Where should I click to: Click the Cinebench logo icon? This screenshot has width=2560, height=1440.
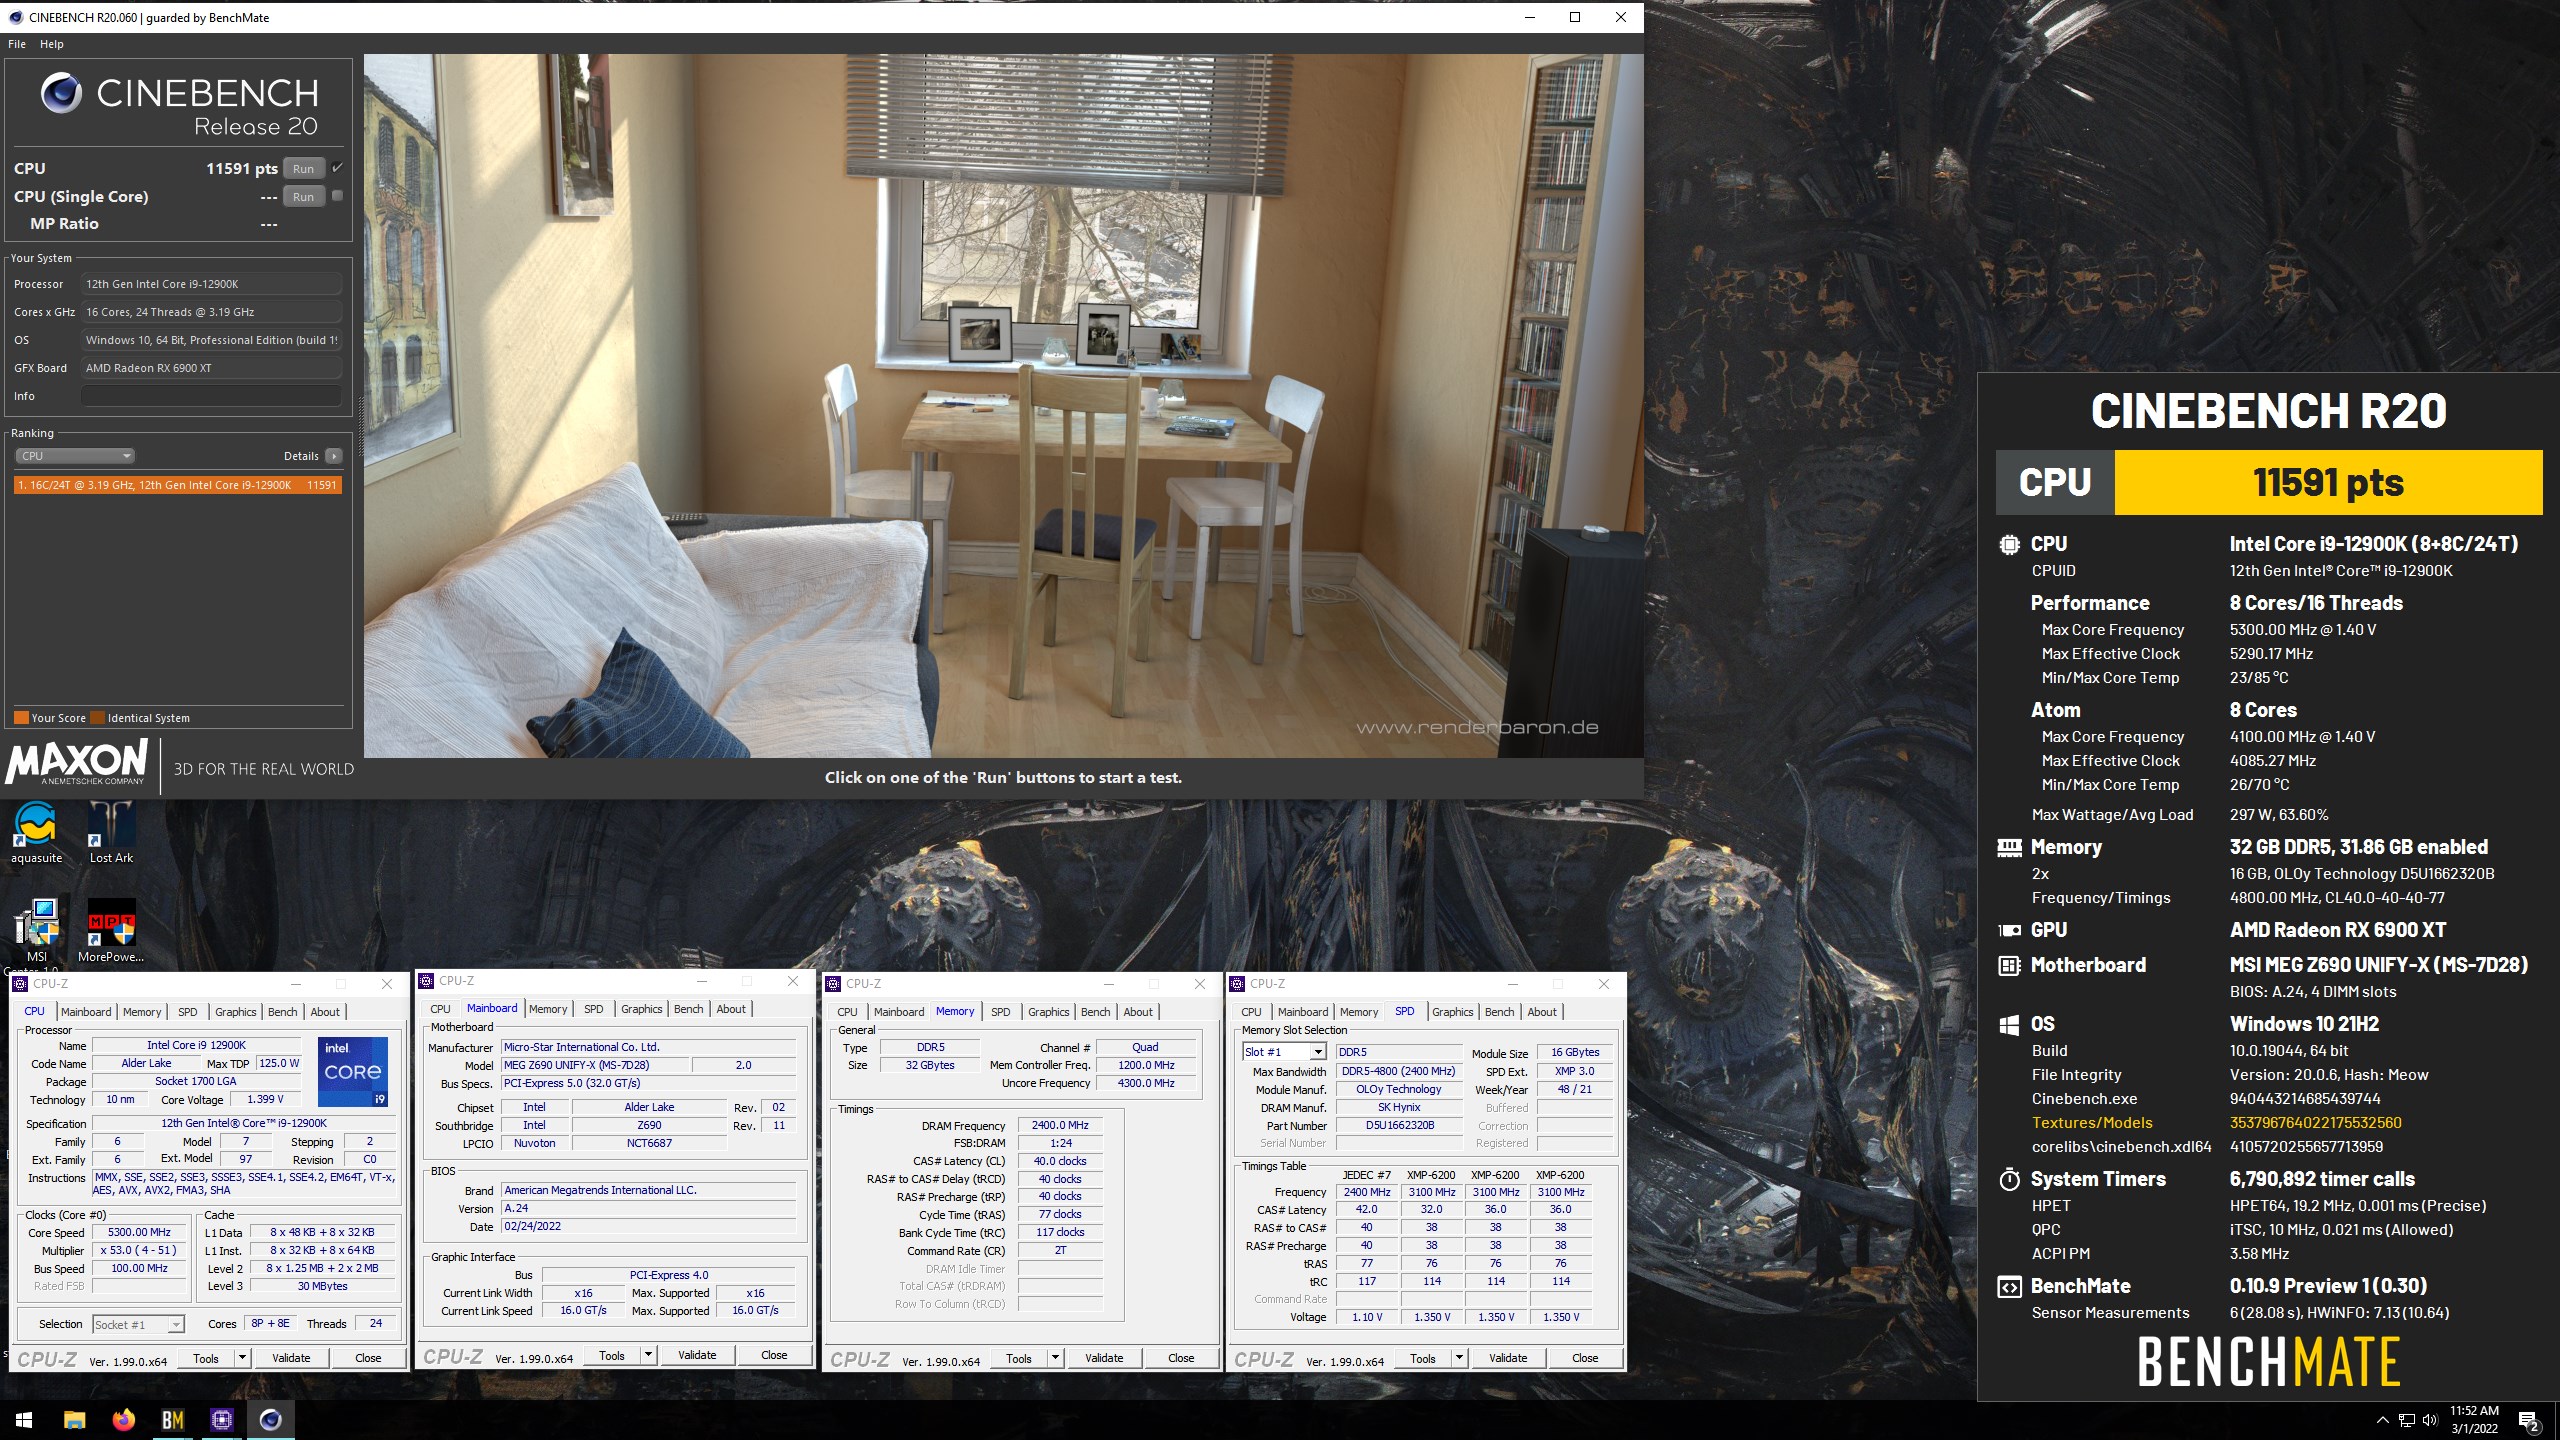pyautogui.click(x=61, y=93)
